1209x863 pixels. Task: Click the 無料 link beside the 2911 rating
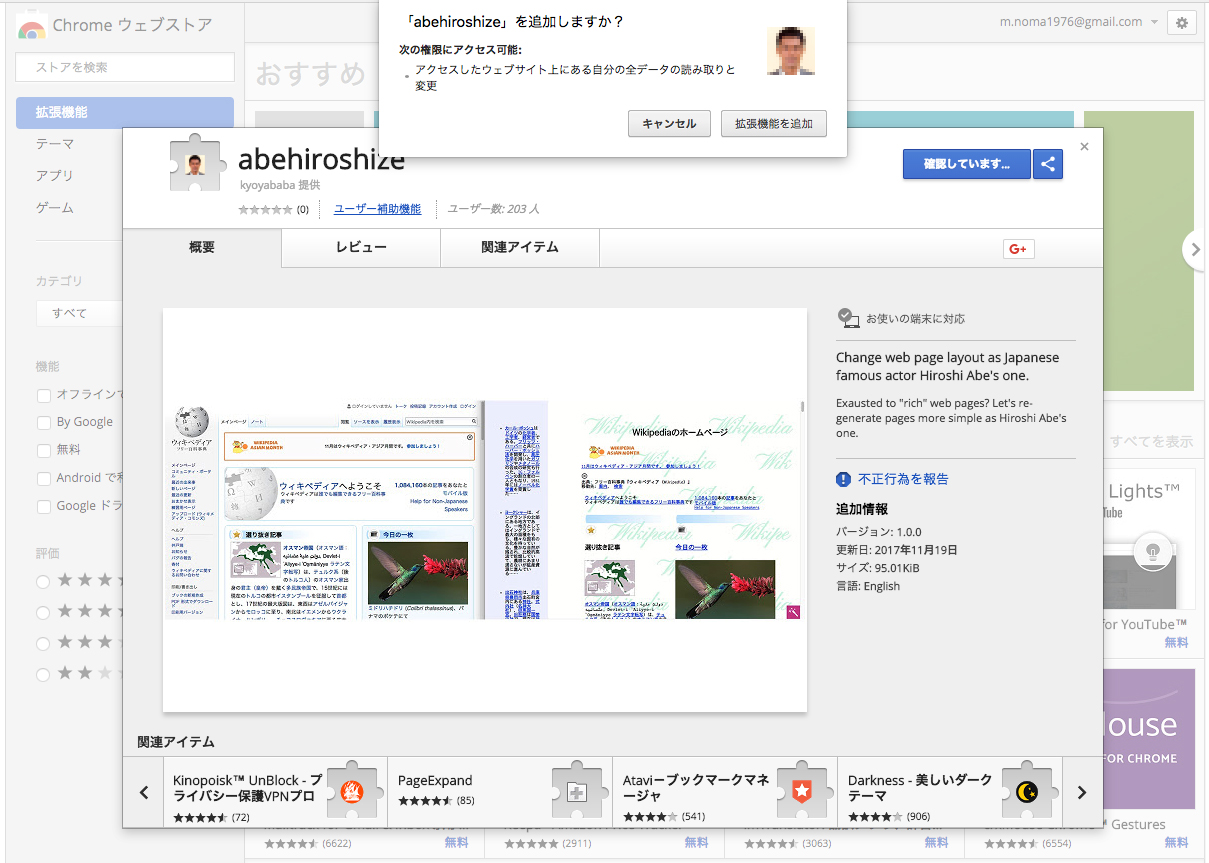click(x=696, y=843)
